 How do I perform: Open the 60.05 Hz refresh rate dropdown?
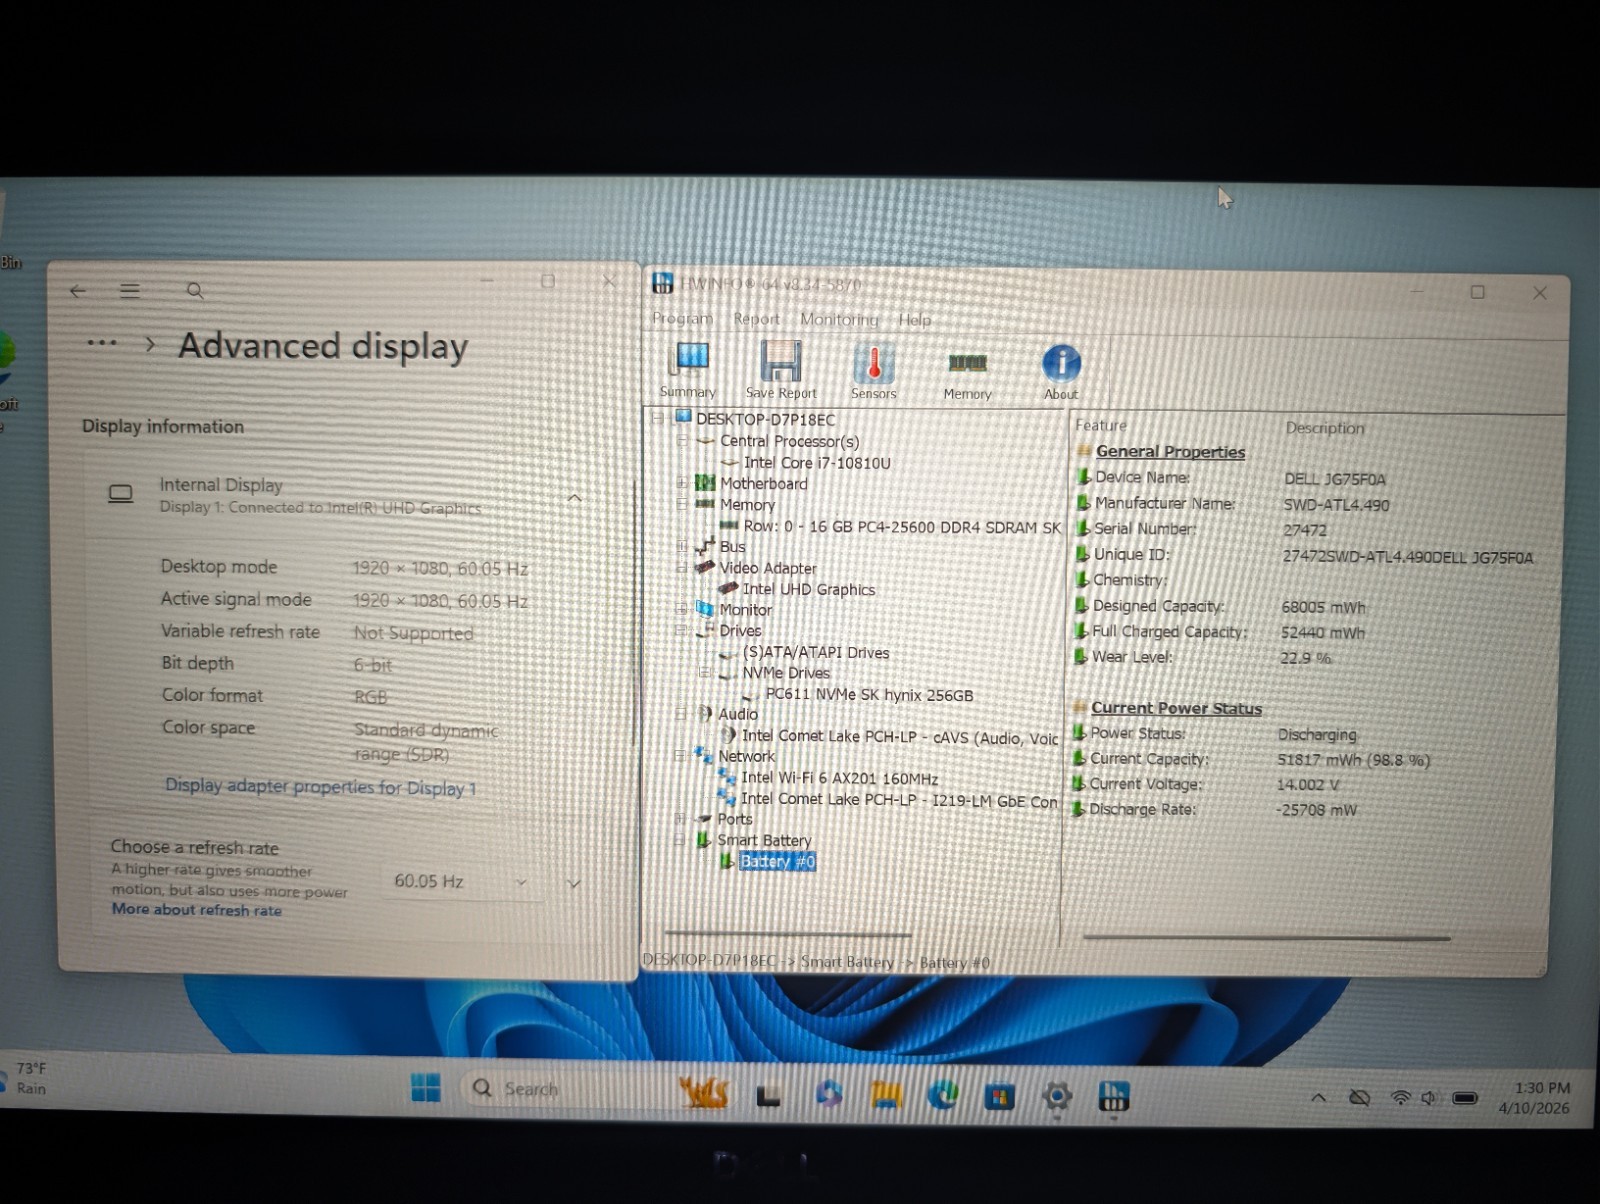pyautogui.click(x=461, y=881)
